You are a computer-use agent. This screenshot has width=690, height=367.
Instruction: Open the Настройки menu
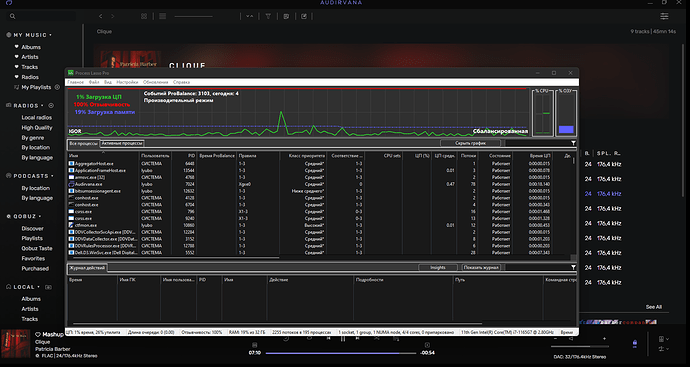click(127, 82)
